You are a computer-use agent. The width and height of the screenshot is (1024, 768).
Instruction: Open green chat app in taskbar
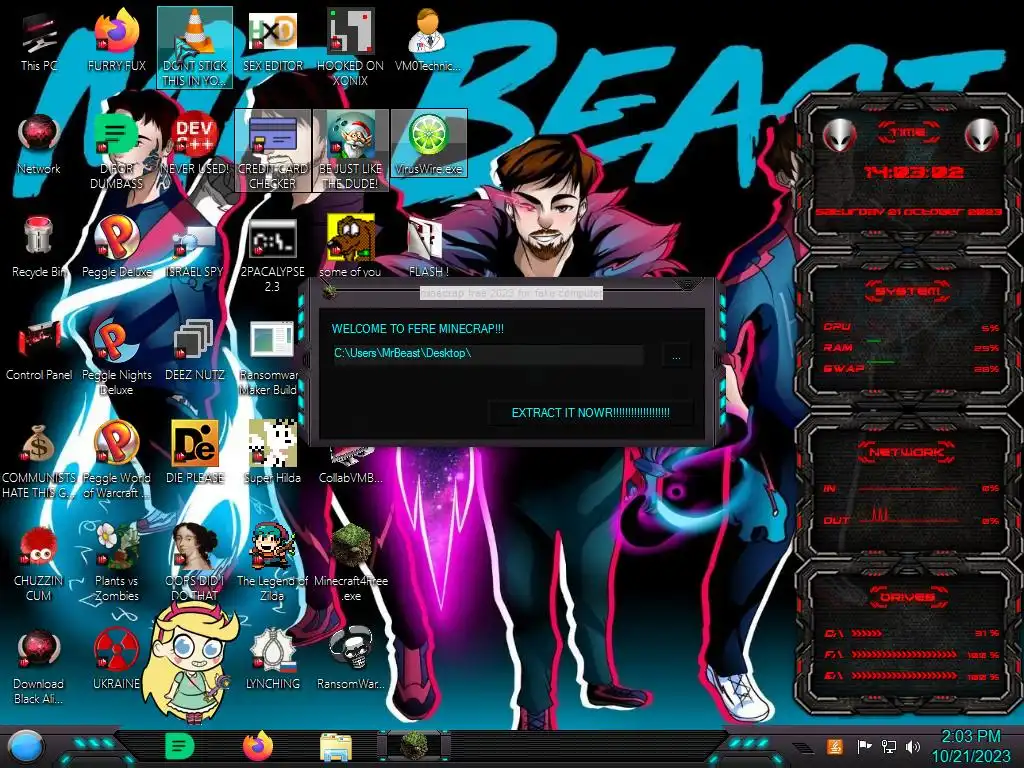click(179, 746)
